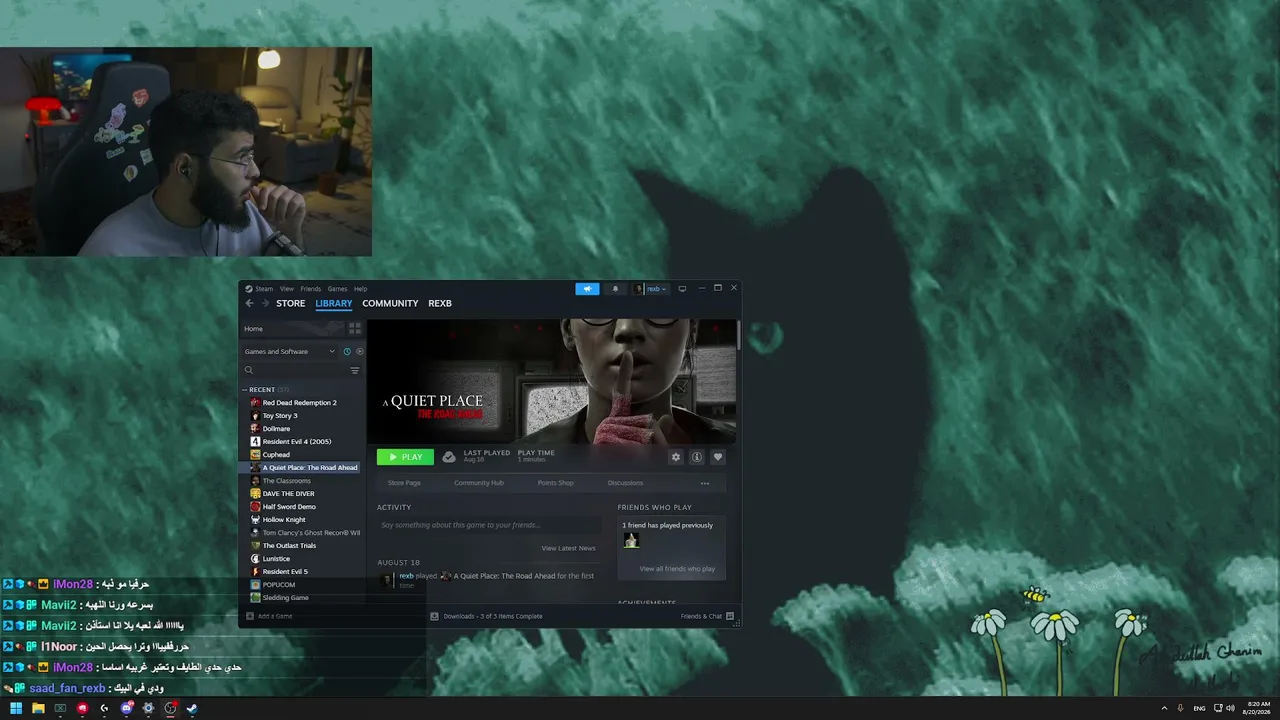The width and height of the screenshot is (1280, 720).
Task: Collapse the RECENT category
Action: tap(245, 389)
